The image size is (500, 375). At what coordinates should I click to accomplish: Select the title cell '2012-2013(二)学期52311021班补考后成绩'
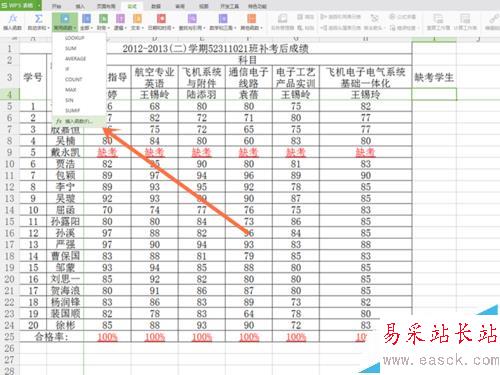(216, 49)
